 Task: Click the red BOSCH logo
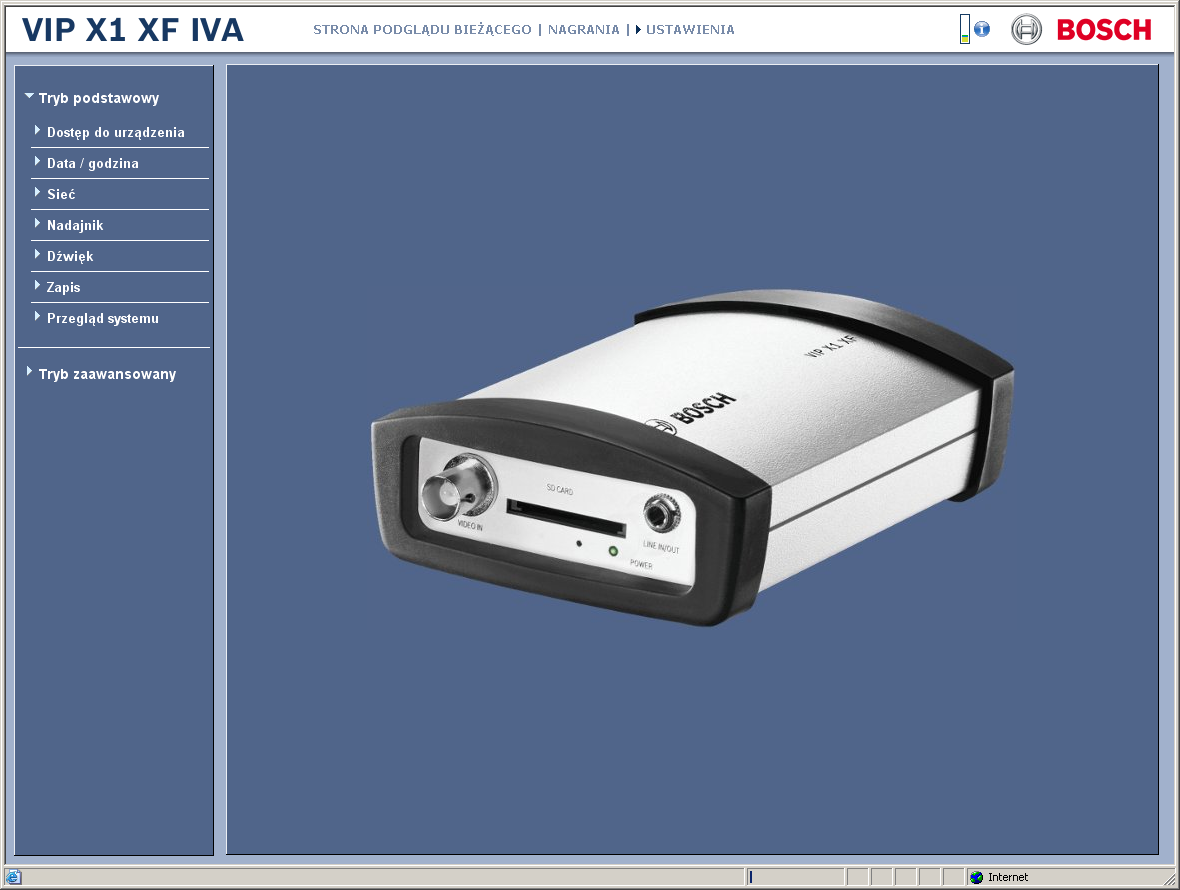(1104, 30)
